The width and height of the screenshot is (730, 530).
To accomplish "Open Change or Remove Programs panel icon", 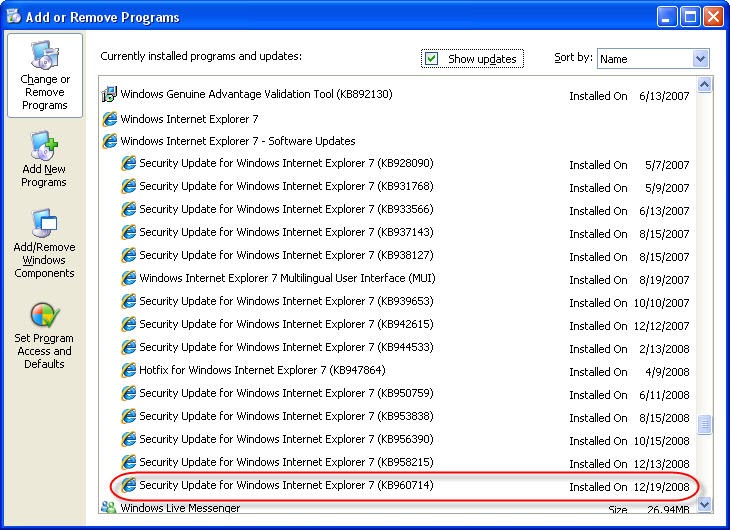I will point(45,55).
